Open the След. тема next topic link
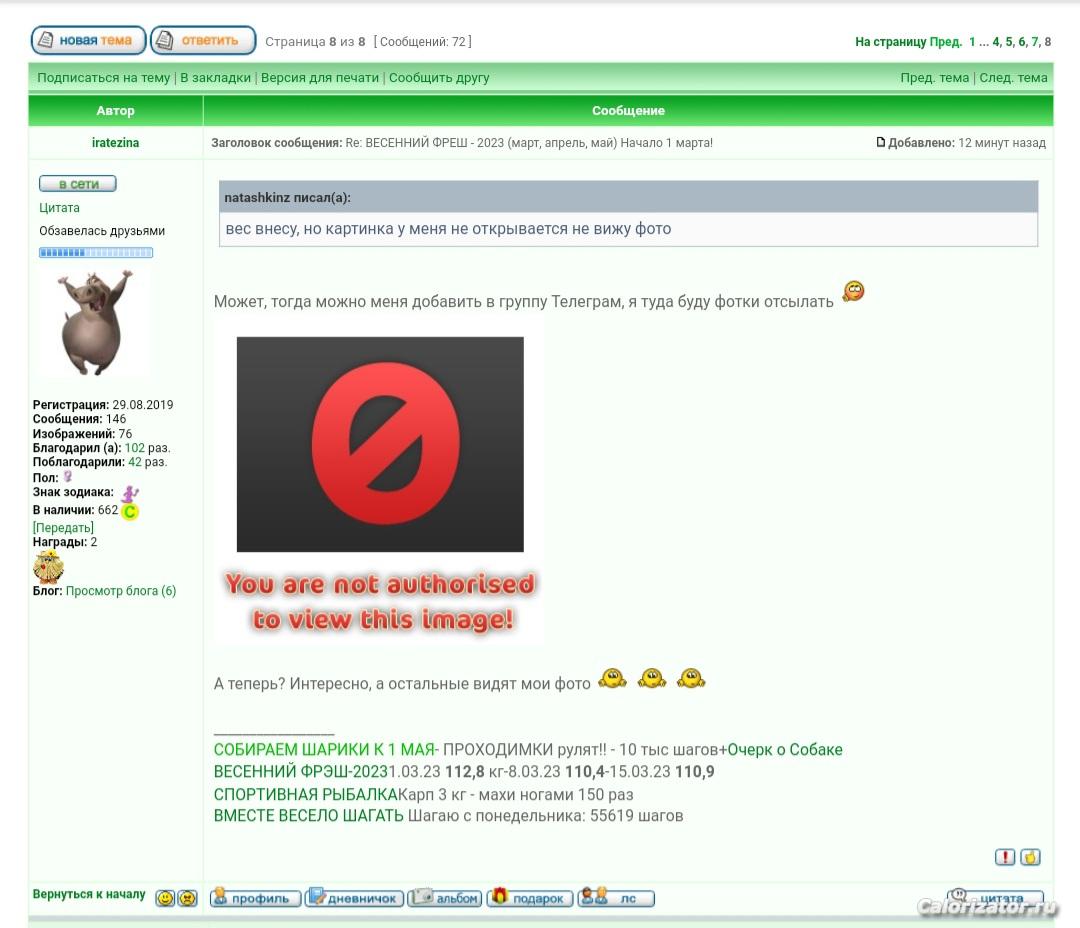 [x=1013, y=78]
